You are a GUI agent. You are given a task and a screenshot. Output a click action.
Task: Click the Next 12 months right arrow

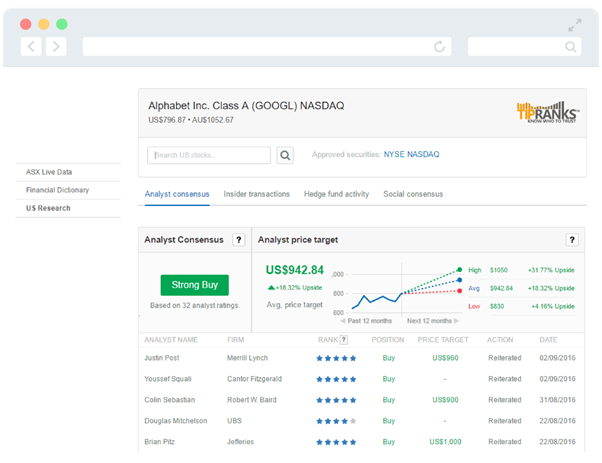tap(456, 321)
